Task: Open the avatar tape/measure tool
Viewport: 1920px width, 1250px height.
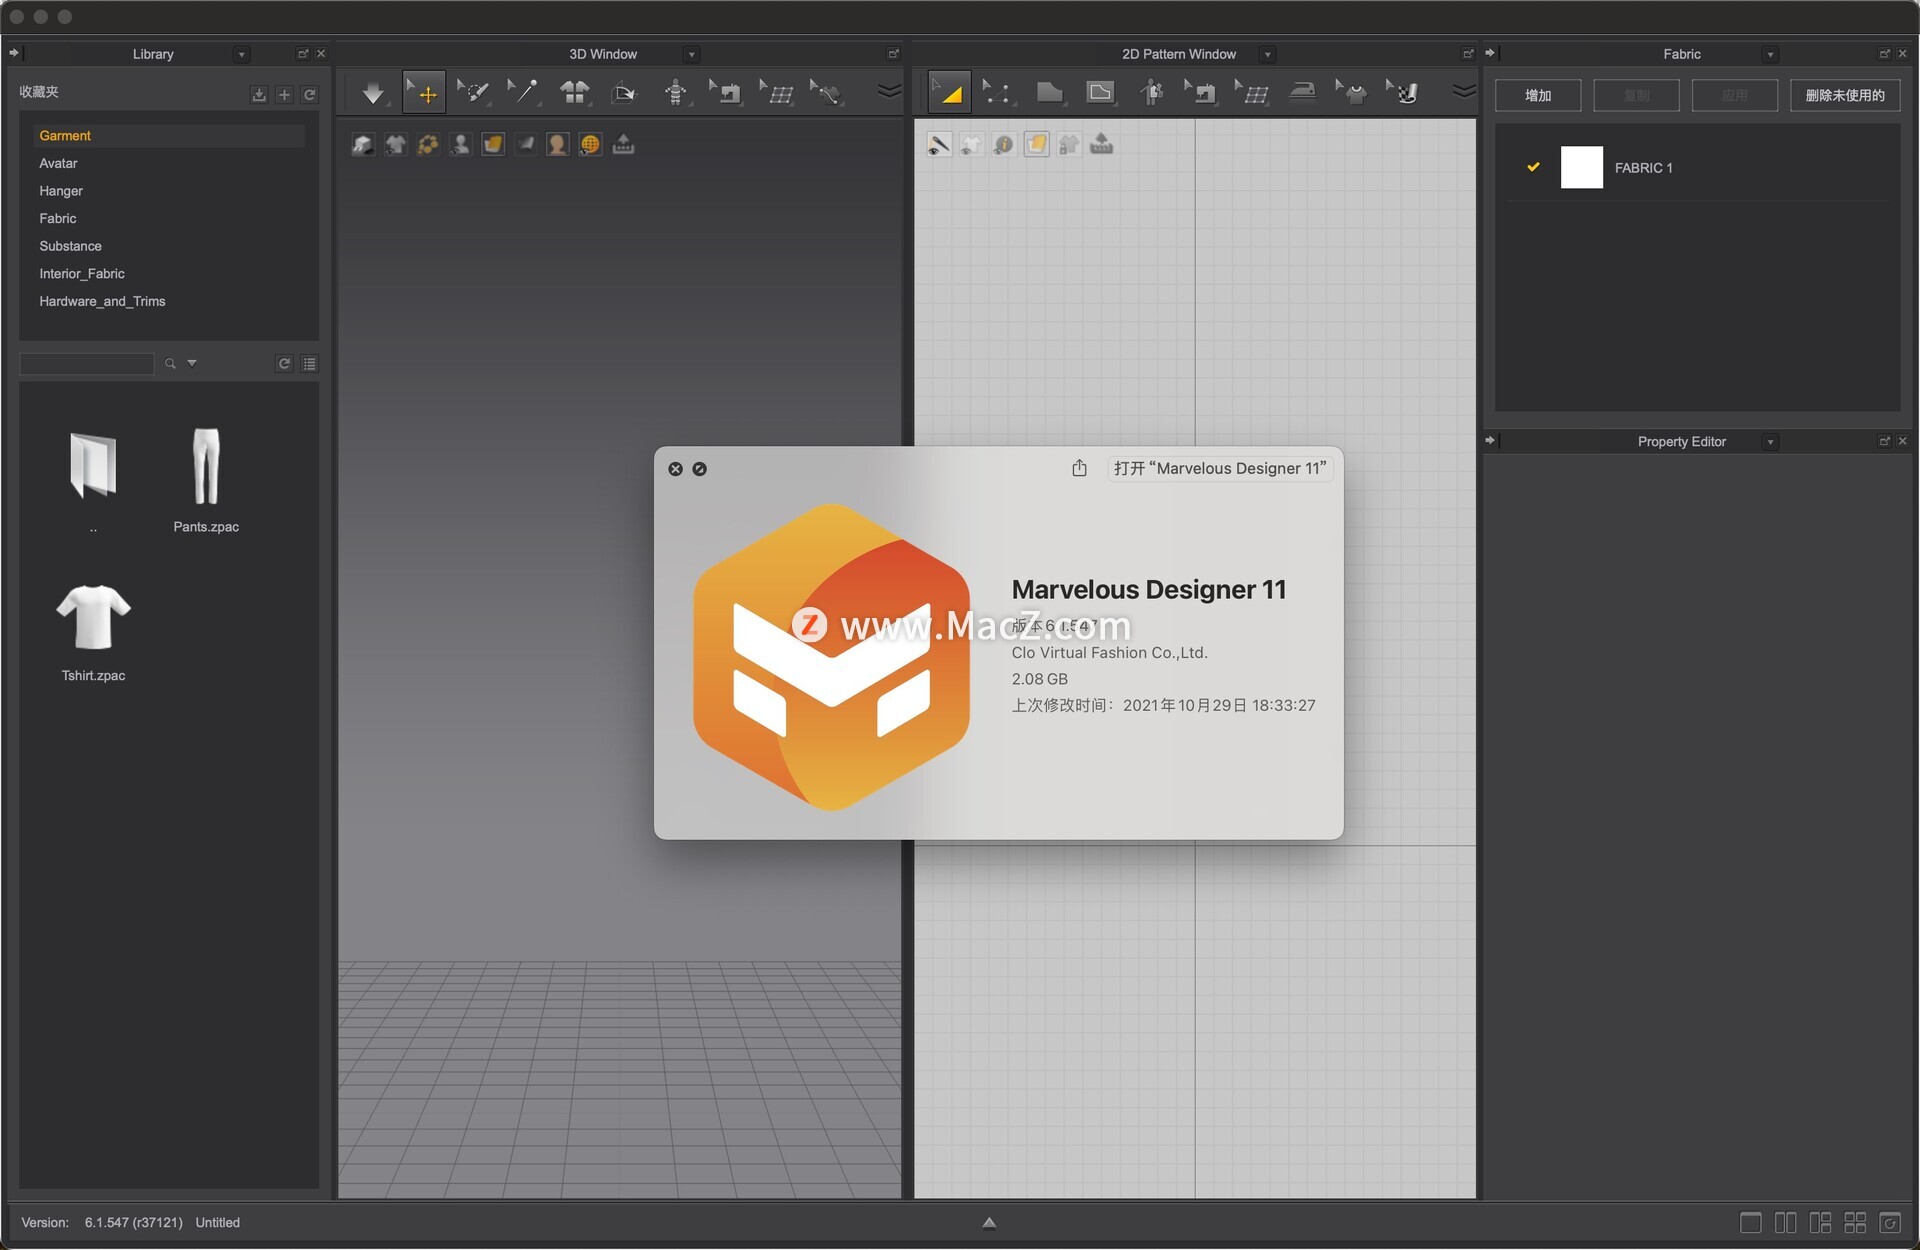Action: tap(676, 93)
